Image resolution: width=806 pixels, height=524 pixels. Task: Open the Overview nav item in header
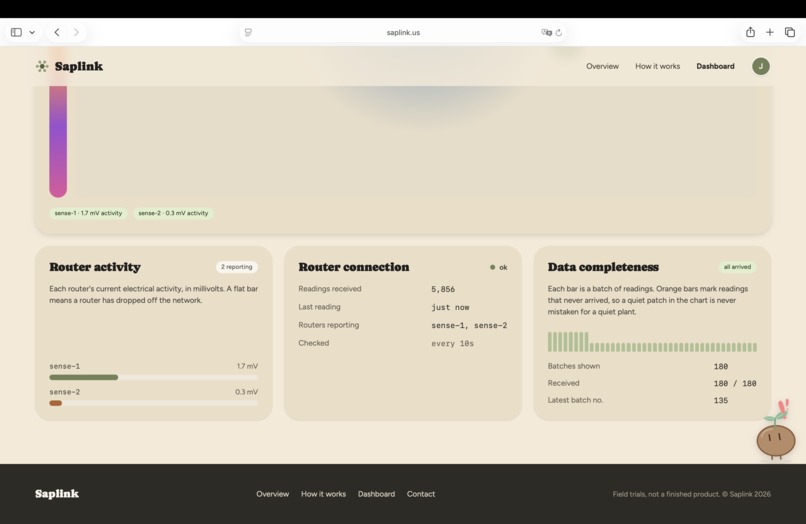pos(602,66)
